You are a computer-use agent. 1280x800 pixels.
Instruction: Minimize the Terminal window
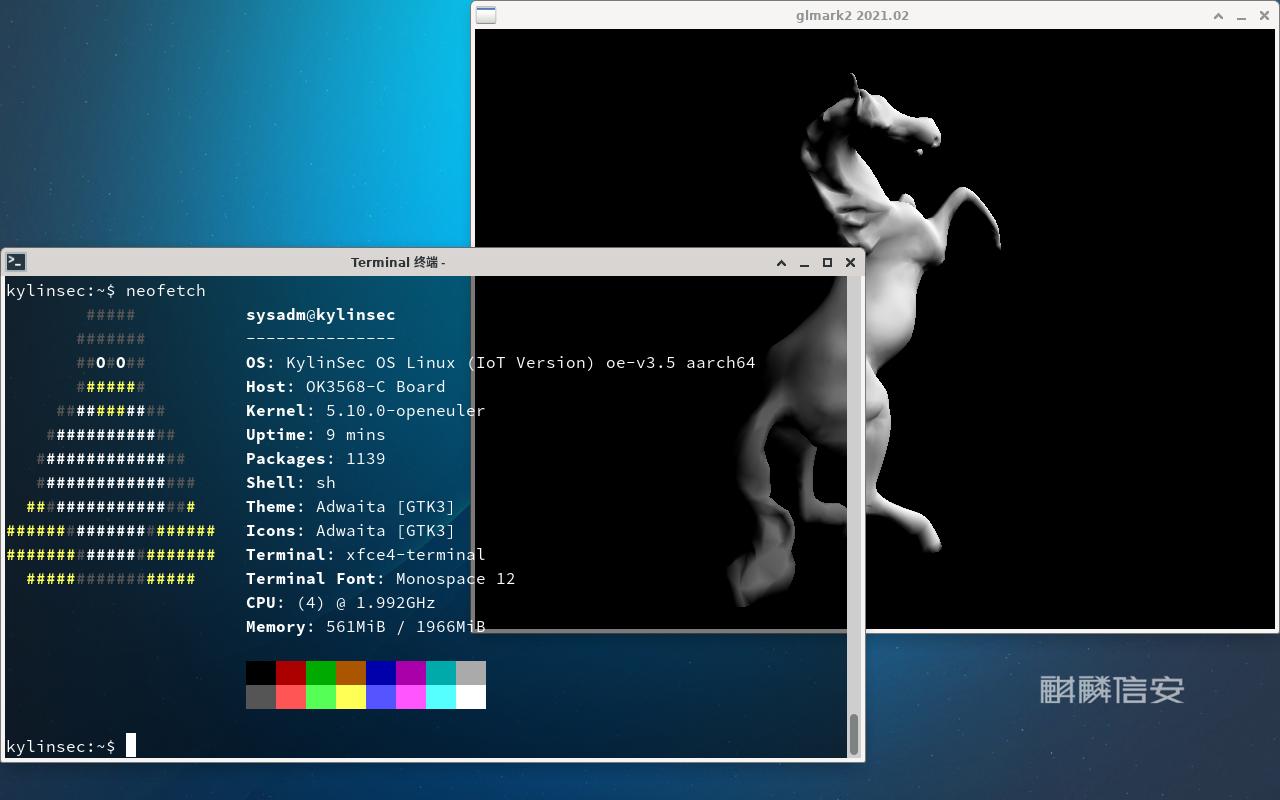[804, 262]
